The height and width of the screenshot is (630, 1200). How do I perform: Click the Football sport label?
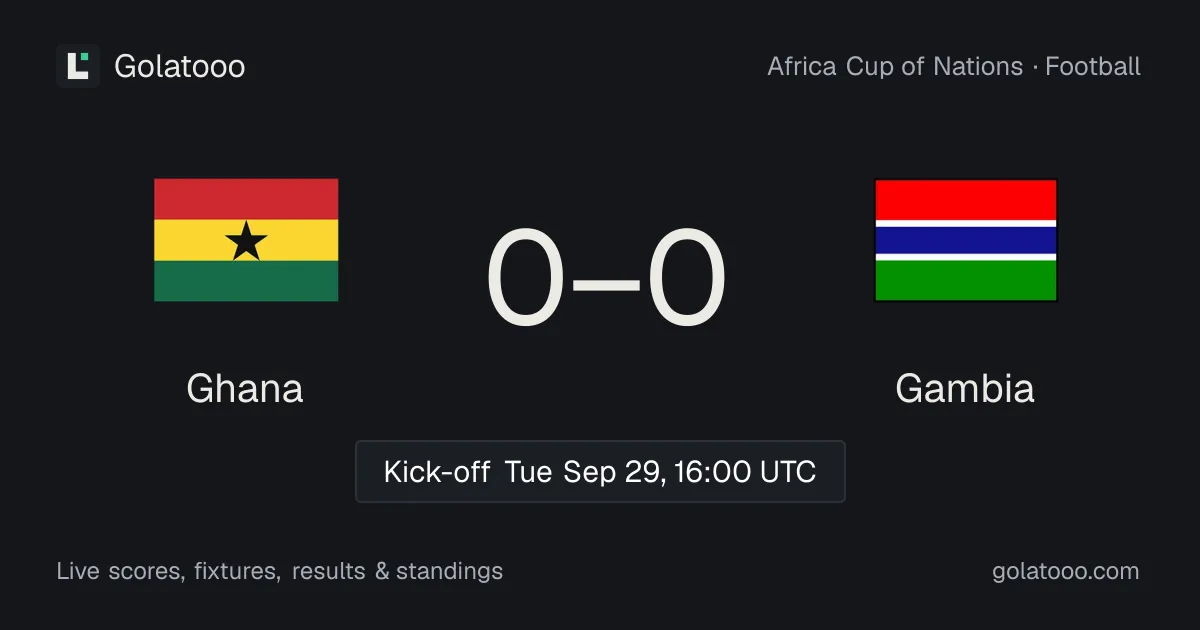[x=1093, y=67]
